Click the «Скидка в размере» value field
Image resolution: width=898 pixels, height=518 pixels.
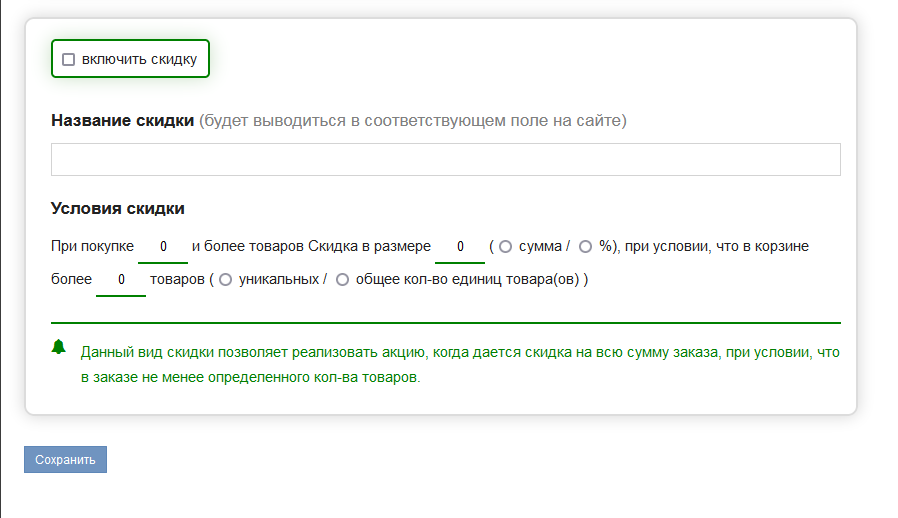[460, 247]
